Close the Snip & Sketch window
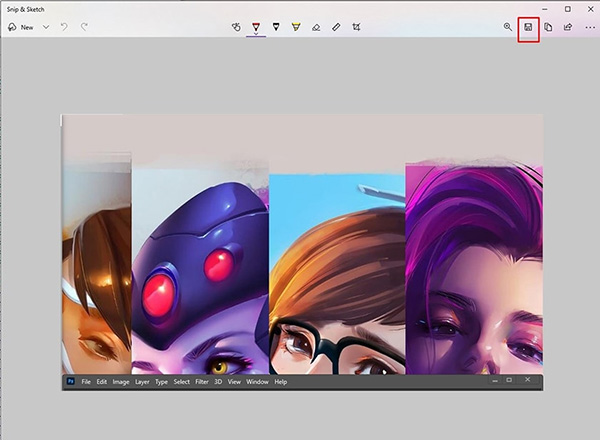This screenshot has width=600, height=440. coord(590,9)
